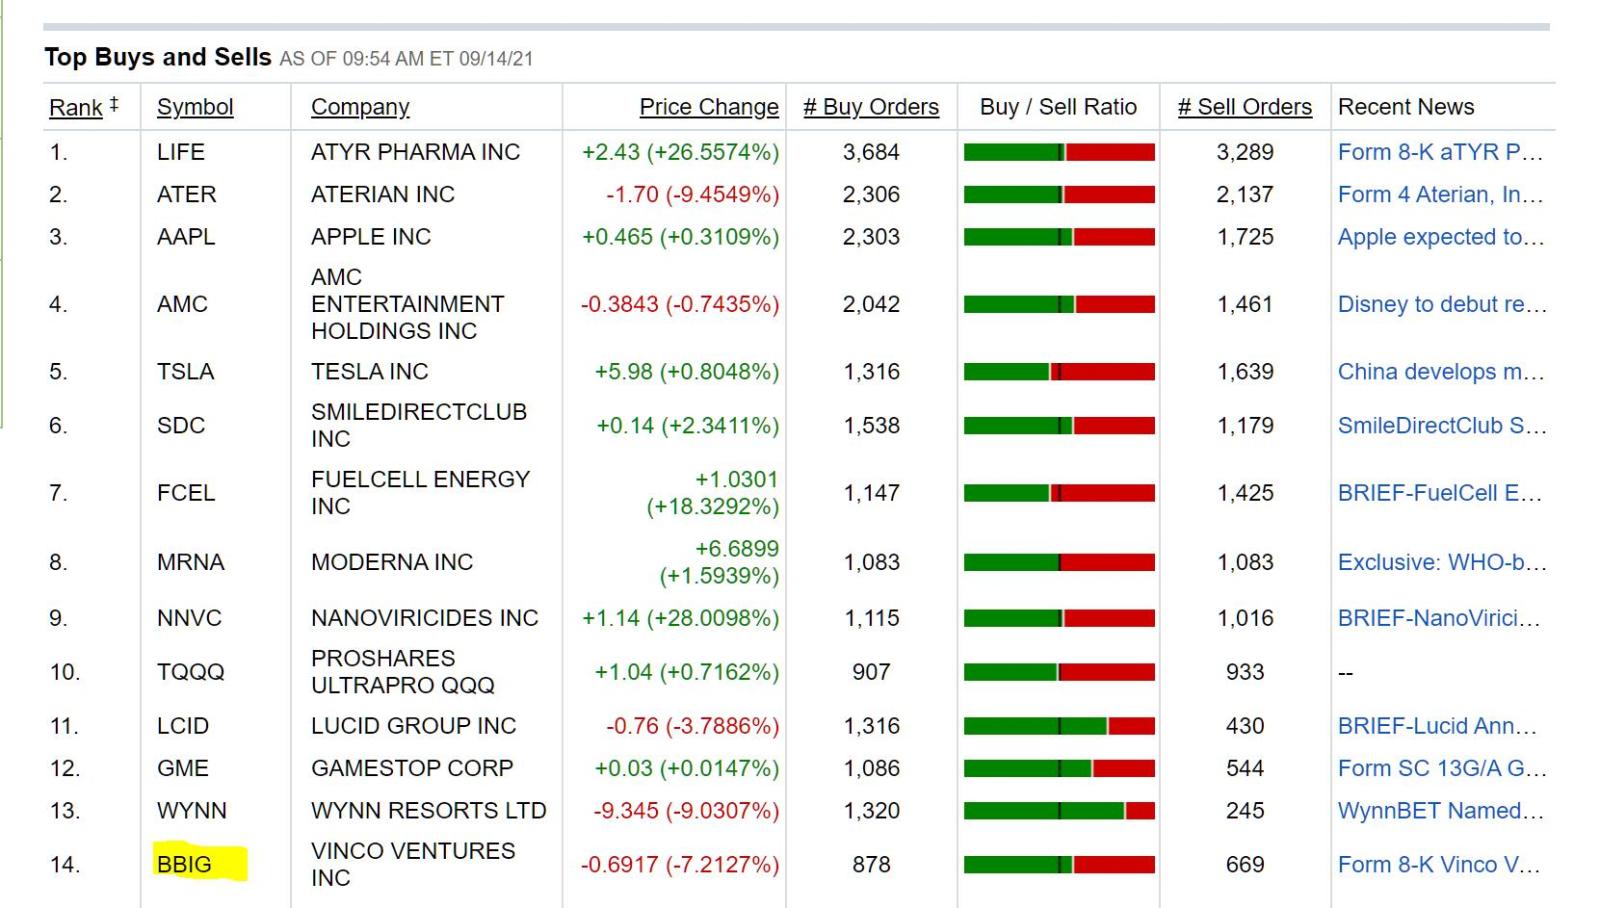Select the GME ticker symbol
Viewport: 1600px width, 908px height.
point(183,768)
